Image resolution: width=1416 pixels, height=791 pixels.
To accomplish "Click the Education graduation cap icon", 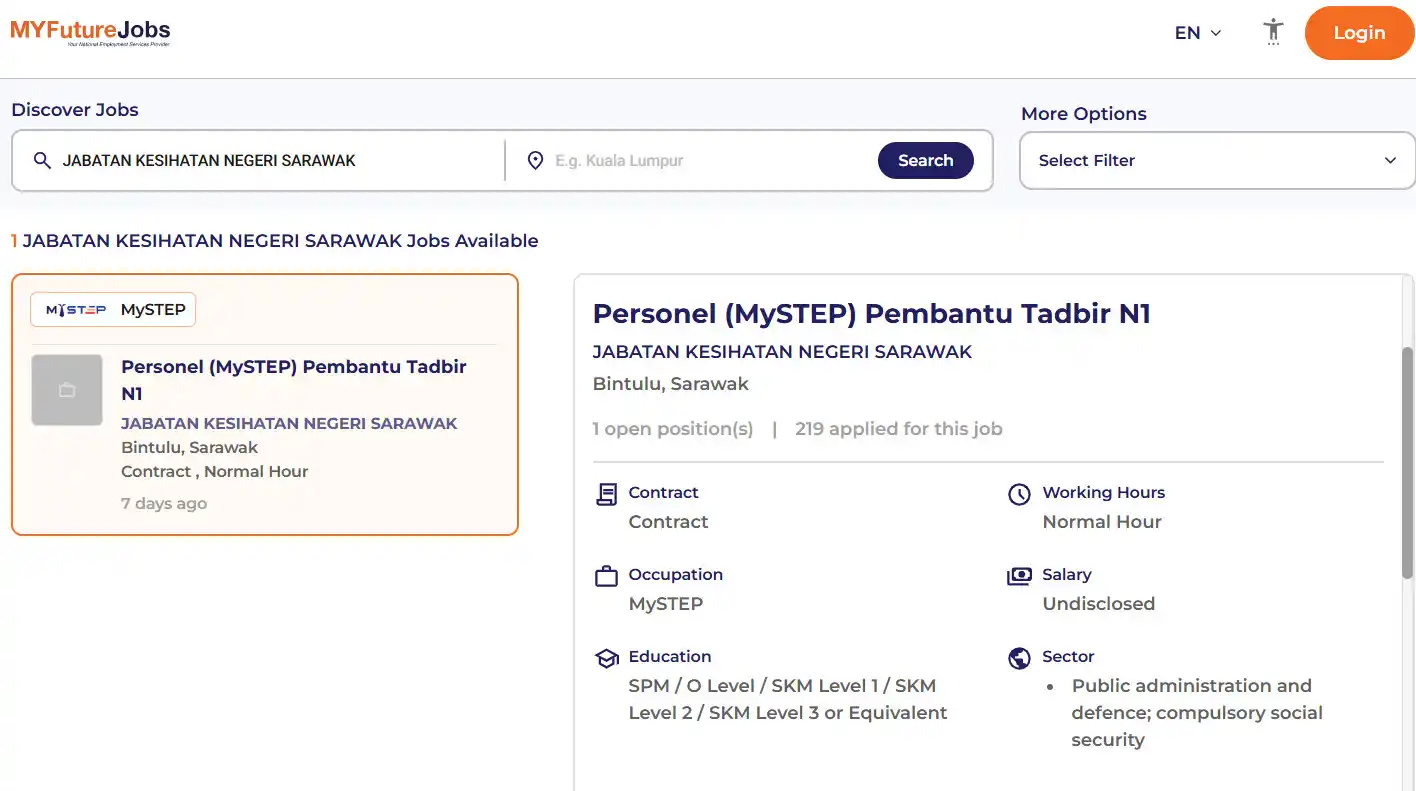I will 606,658.
